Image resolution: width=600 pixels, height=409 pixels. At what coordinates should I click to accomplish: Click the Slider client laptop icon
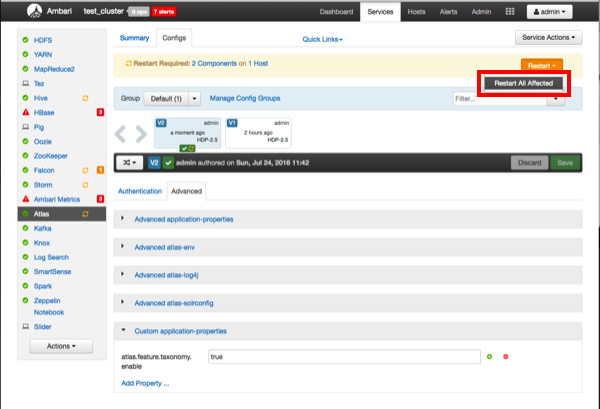pos(26,327)
